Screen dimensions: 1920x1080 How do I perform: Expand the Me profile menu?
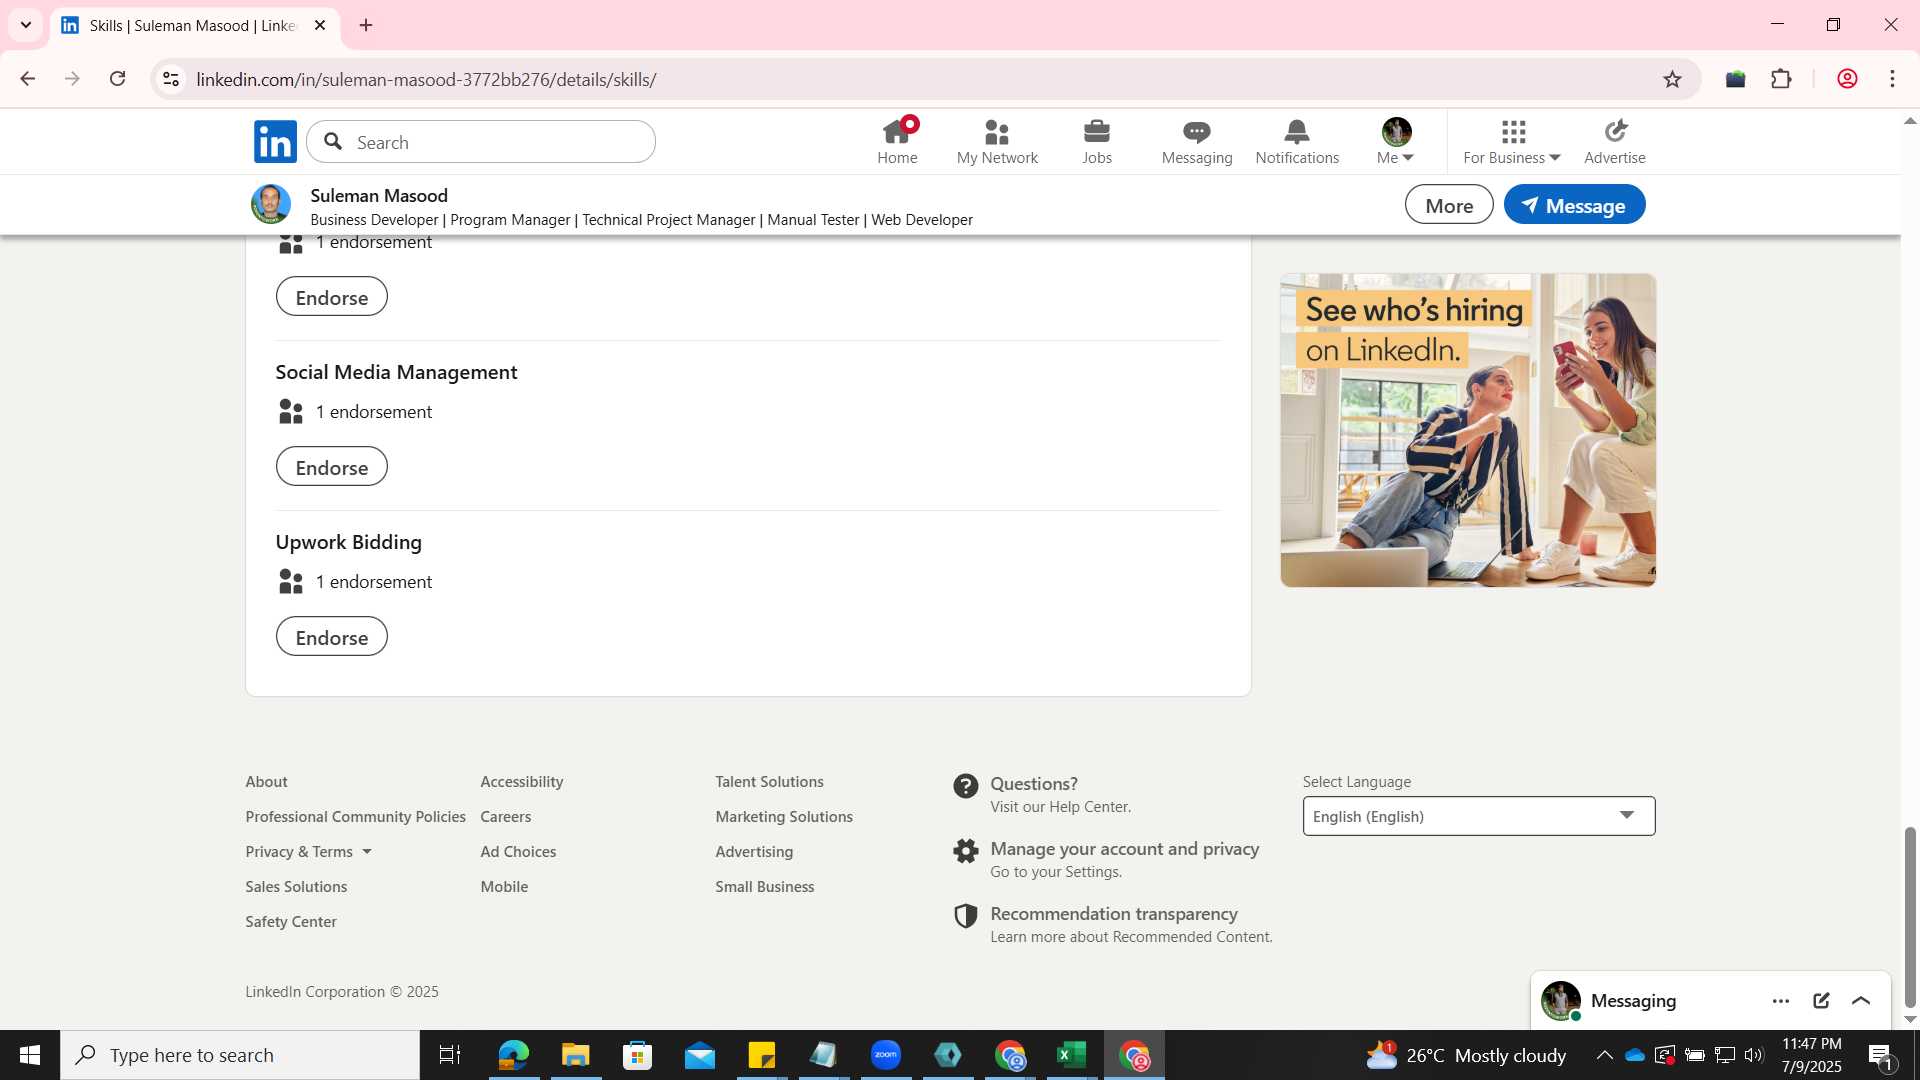pyautogui.click(x=1395, y=142)
